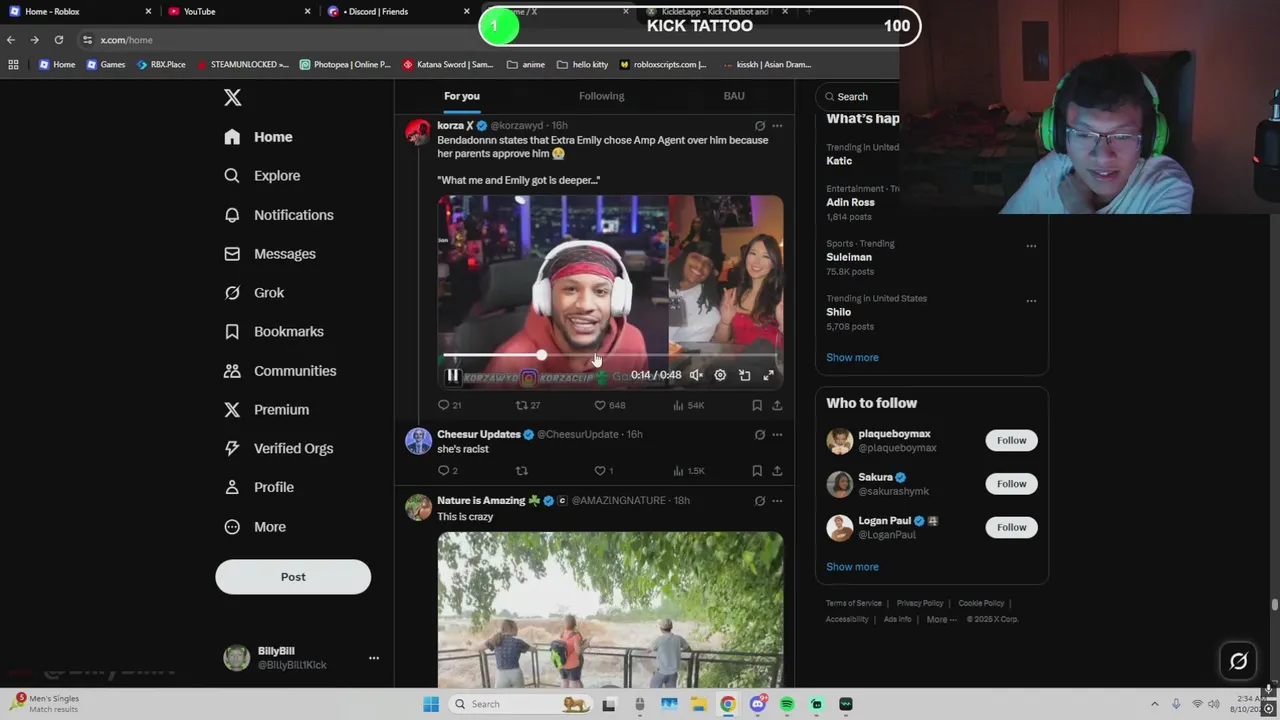Open Grok action on Nature is Amazing post
The height and width of the screenshot is (720, 1280).
pyautogui.click(x=760, y=501)
